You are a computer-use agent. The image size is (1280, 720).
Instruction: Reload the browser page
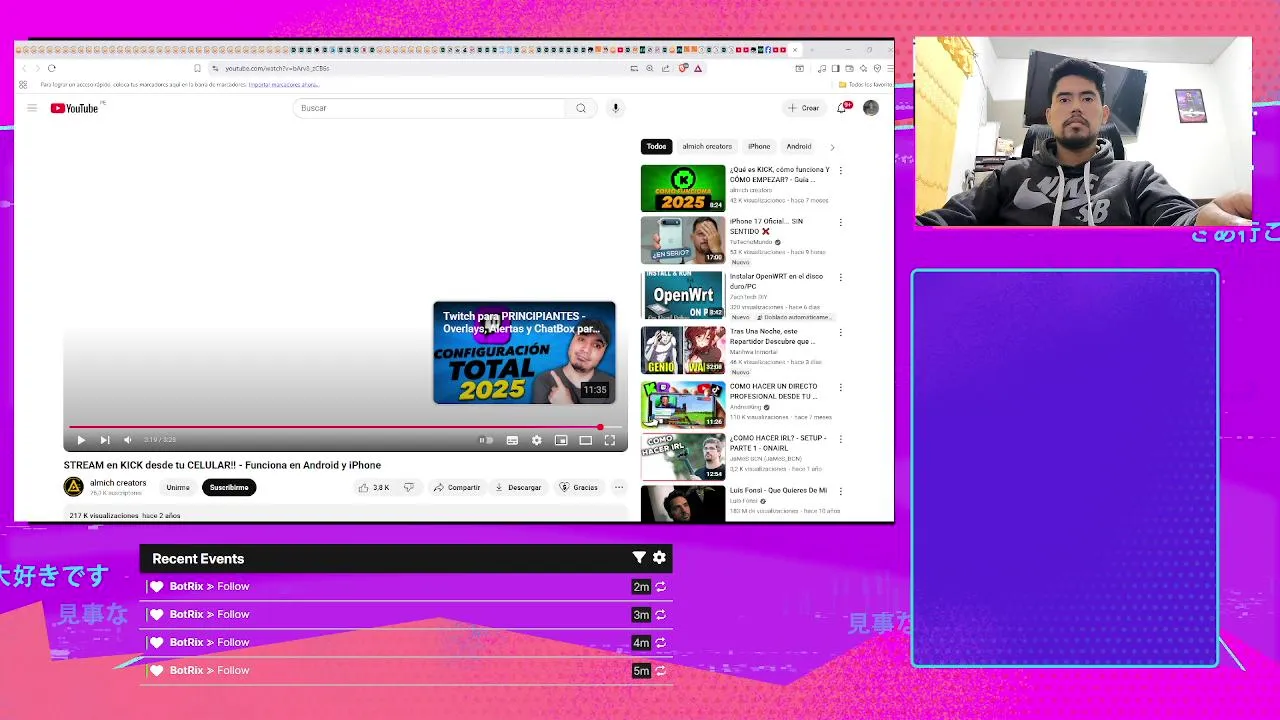pos(52,68)
